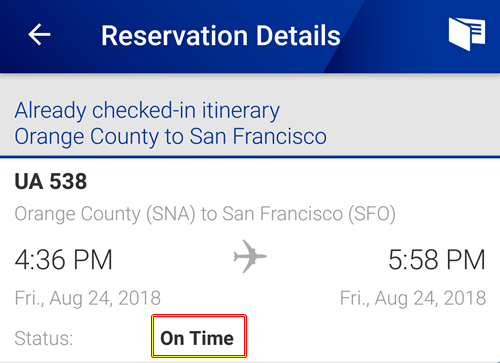Tap the Orange County (SNA) origin text
Image resolution: width=500 pixels, height=363 pixels.
click(105, 214)
